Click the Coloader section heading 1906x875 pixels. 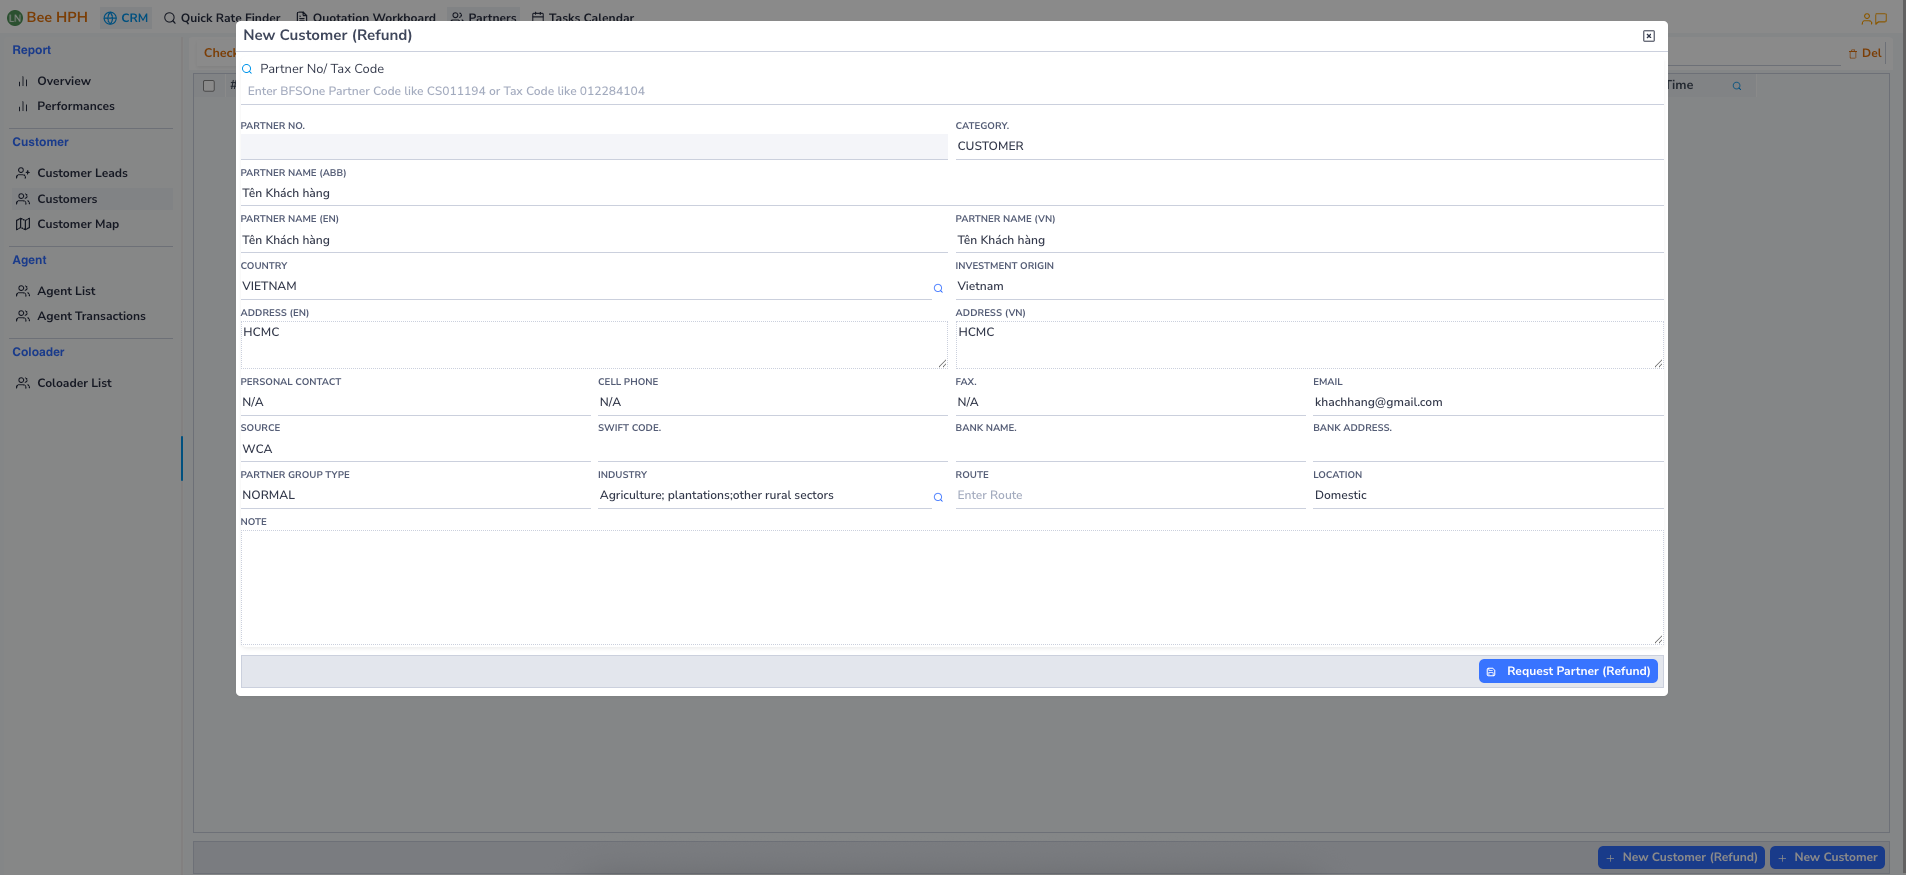pos(38,352)
